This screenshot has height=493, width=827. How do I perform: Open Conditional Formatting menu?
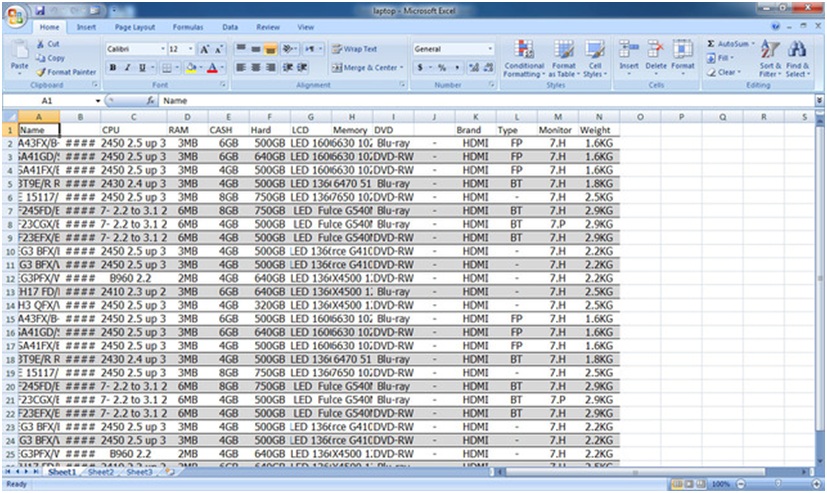point(524,59)
